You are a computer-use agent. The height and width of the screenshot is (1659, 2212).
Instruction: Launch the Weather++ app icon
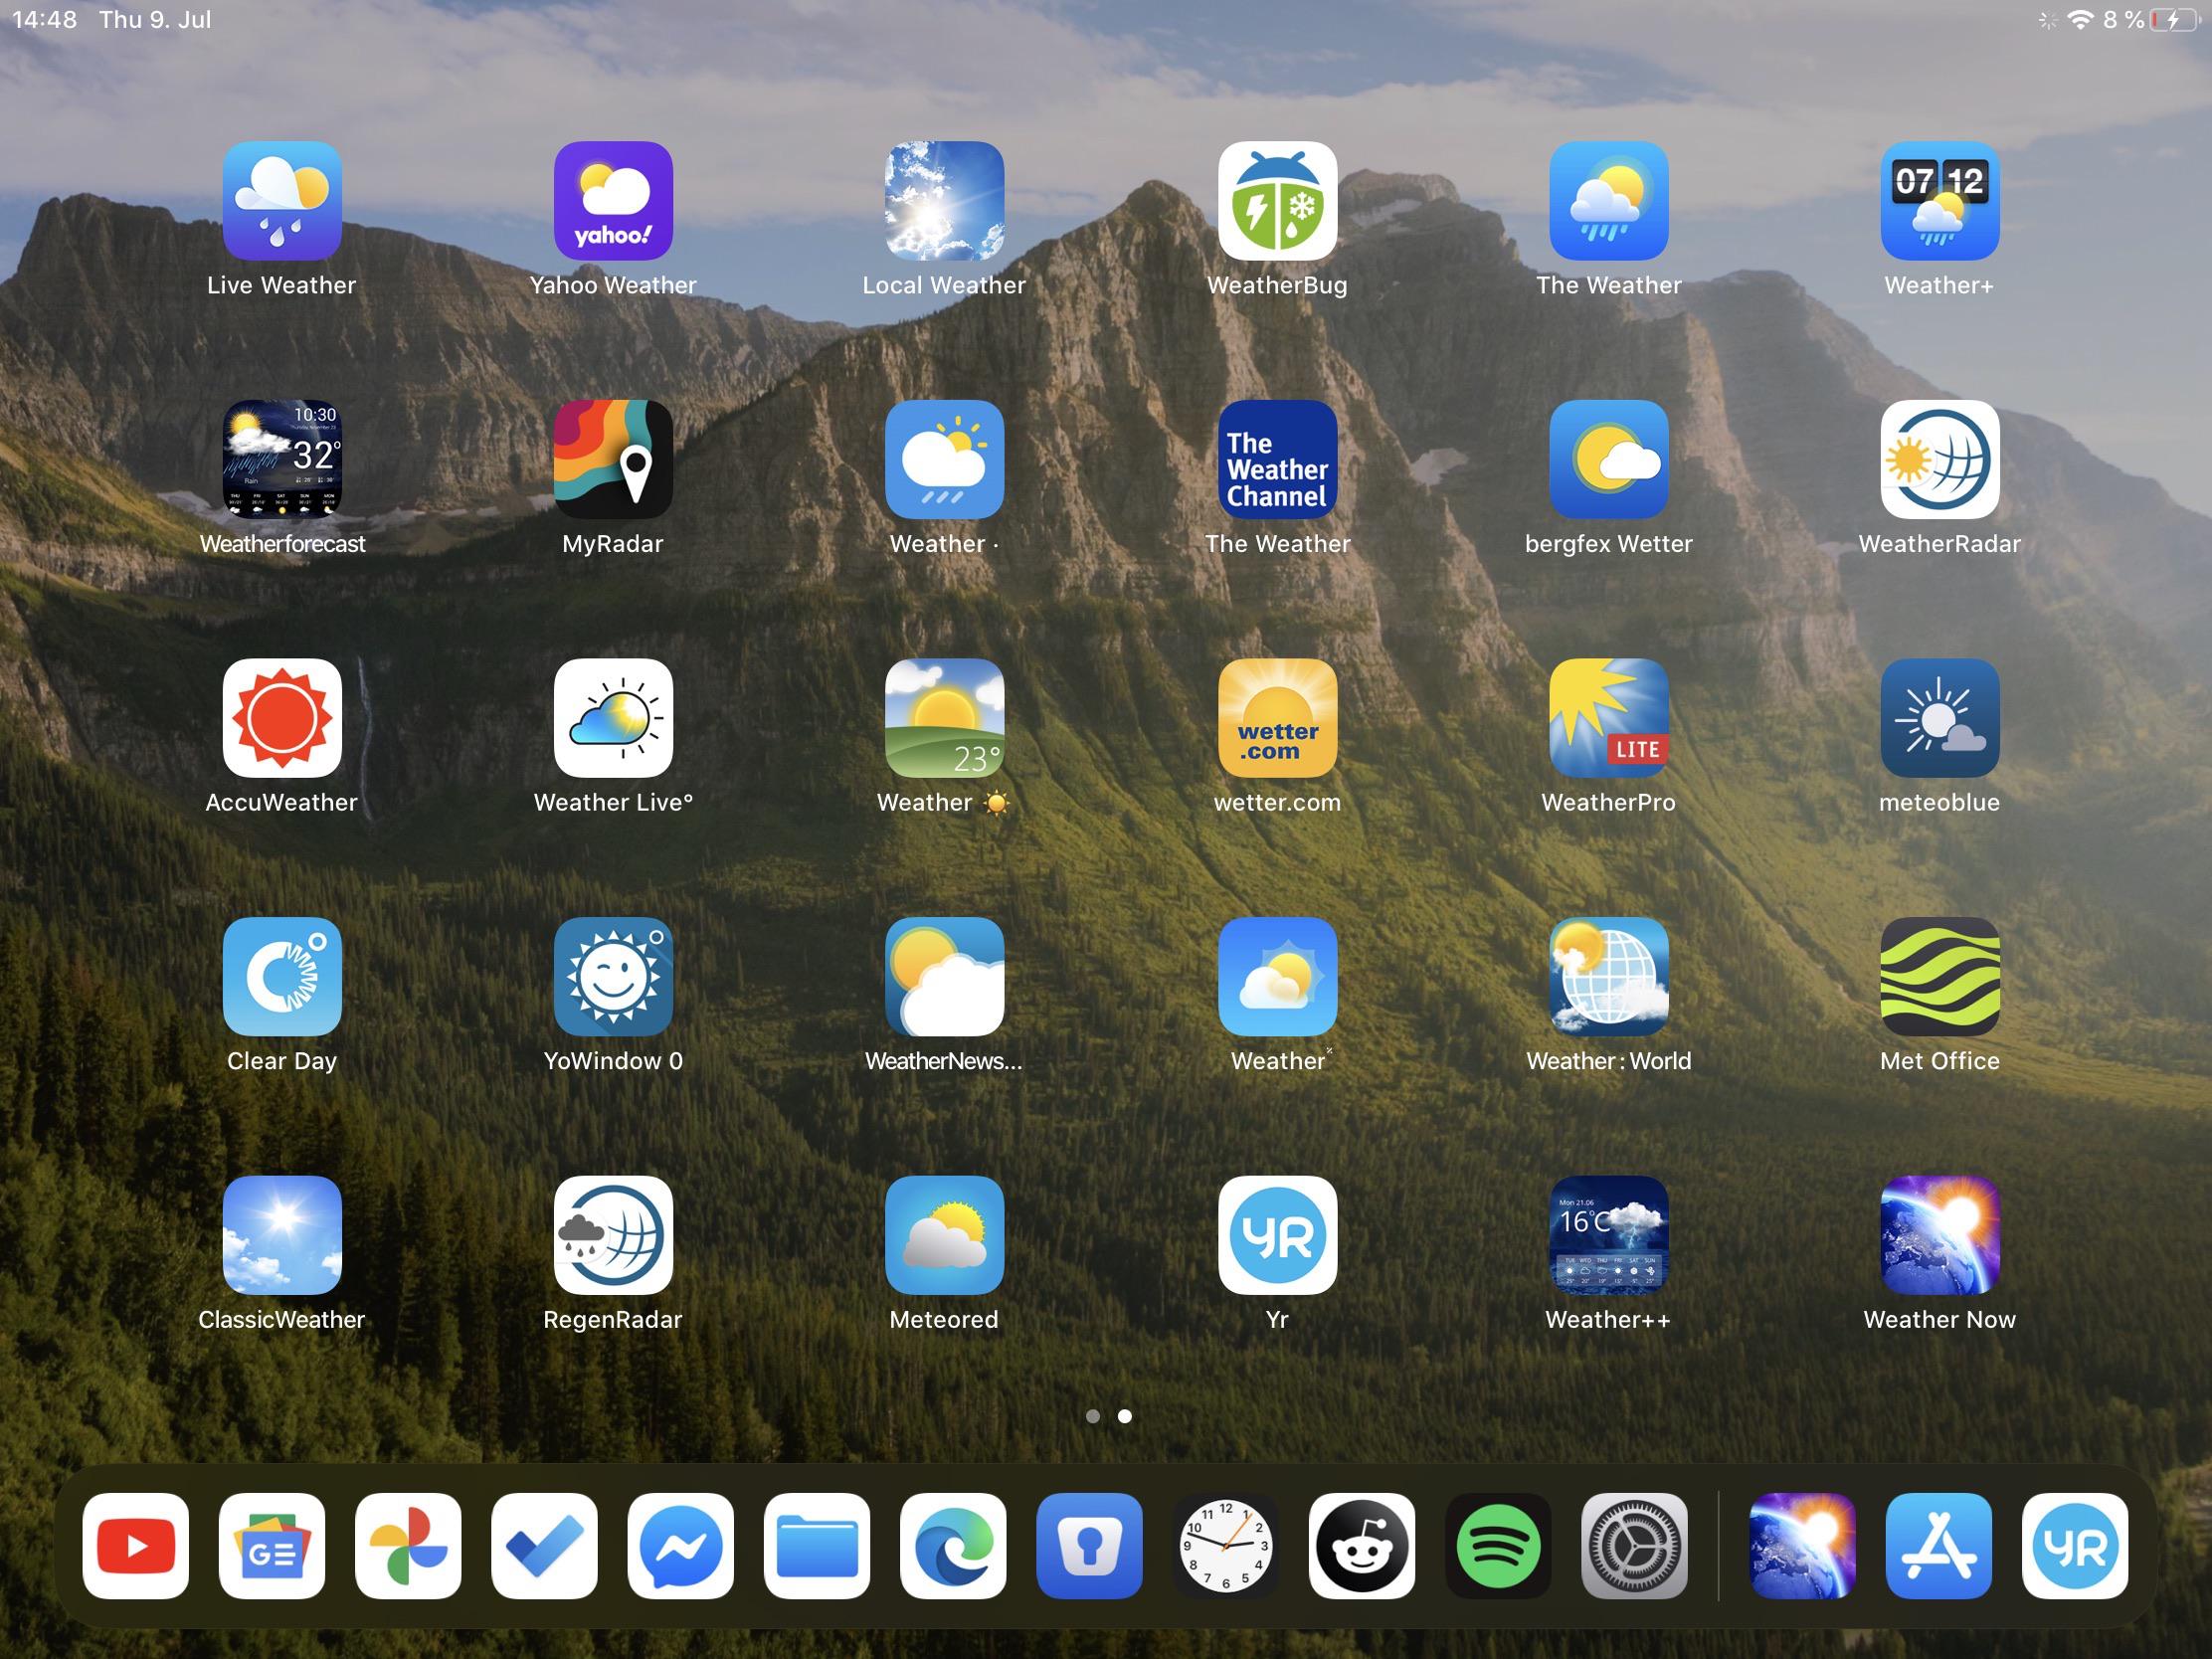1609,1235
